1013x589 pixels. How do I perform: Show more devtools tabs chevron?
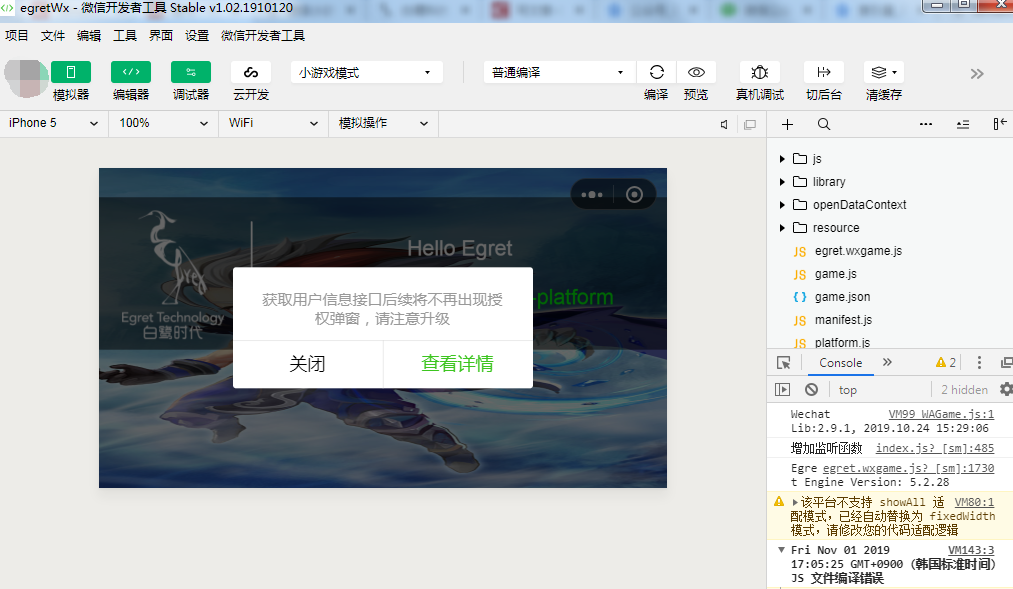pos(887,362)
